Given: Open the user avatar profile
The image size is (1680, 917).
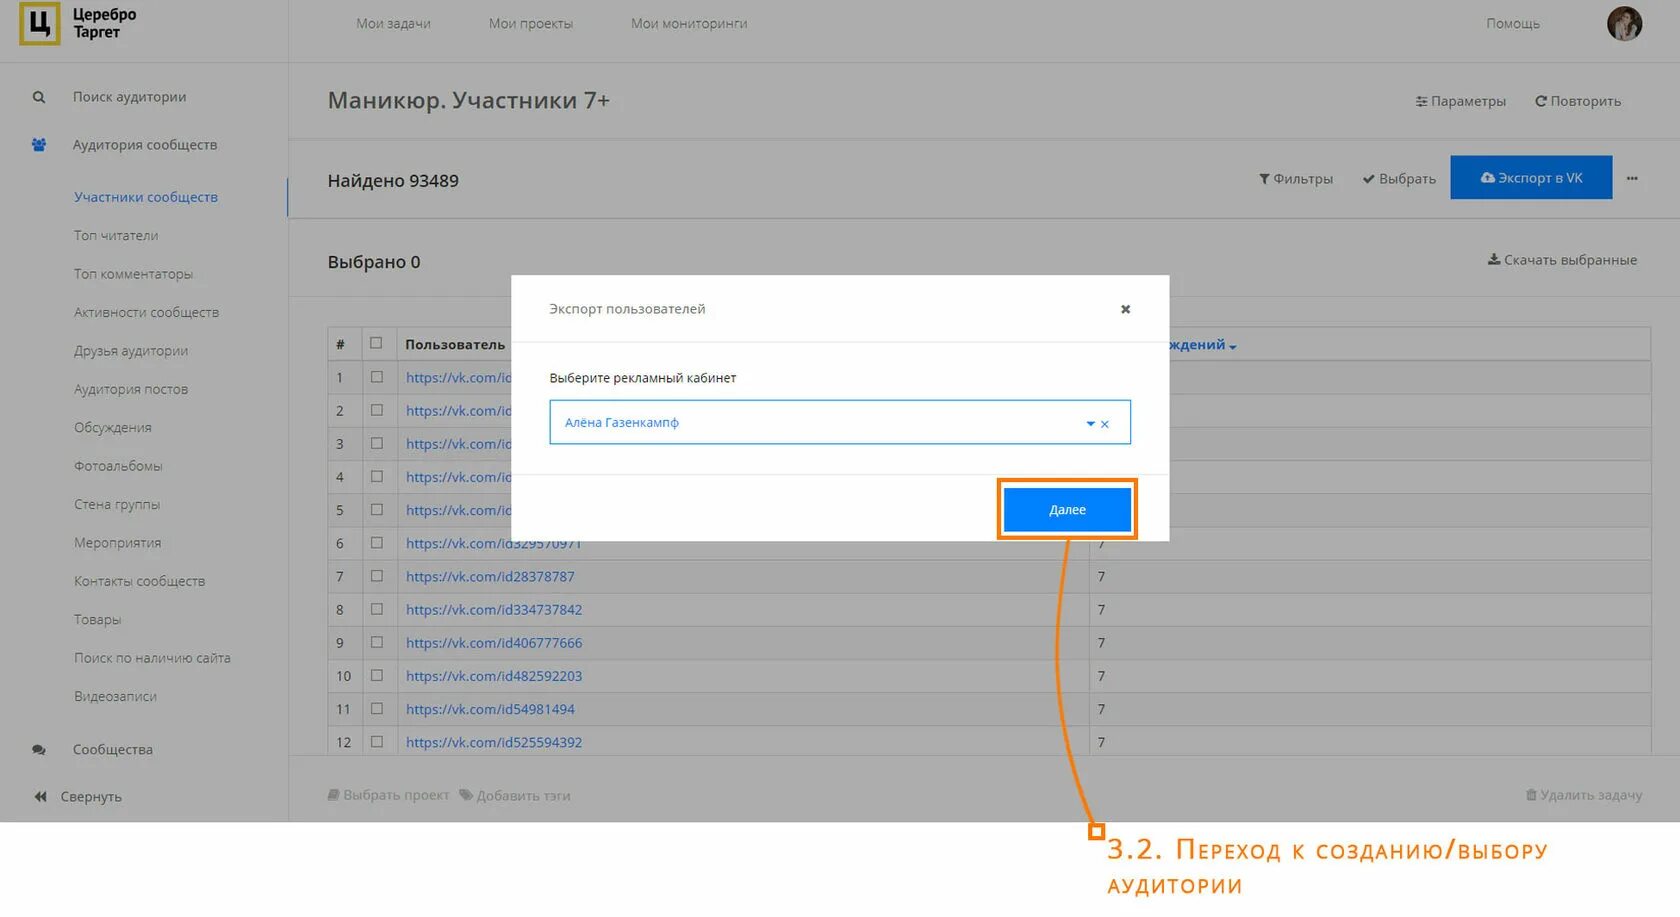Looking at the screenshot, I should point(1624,24).
